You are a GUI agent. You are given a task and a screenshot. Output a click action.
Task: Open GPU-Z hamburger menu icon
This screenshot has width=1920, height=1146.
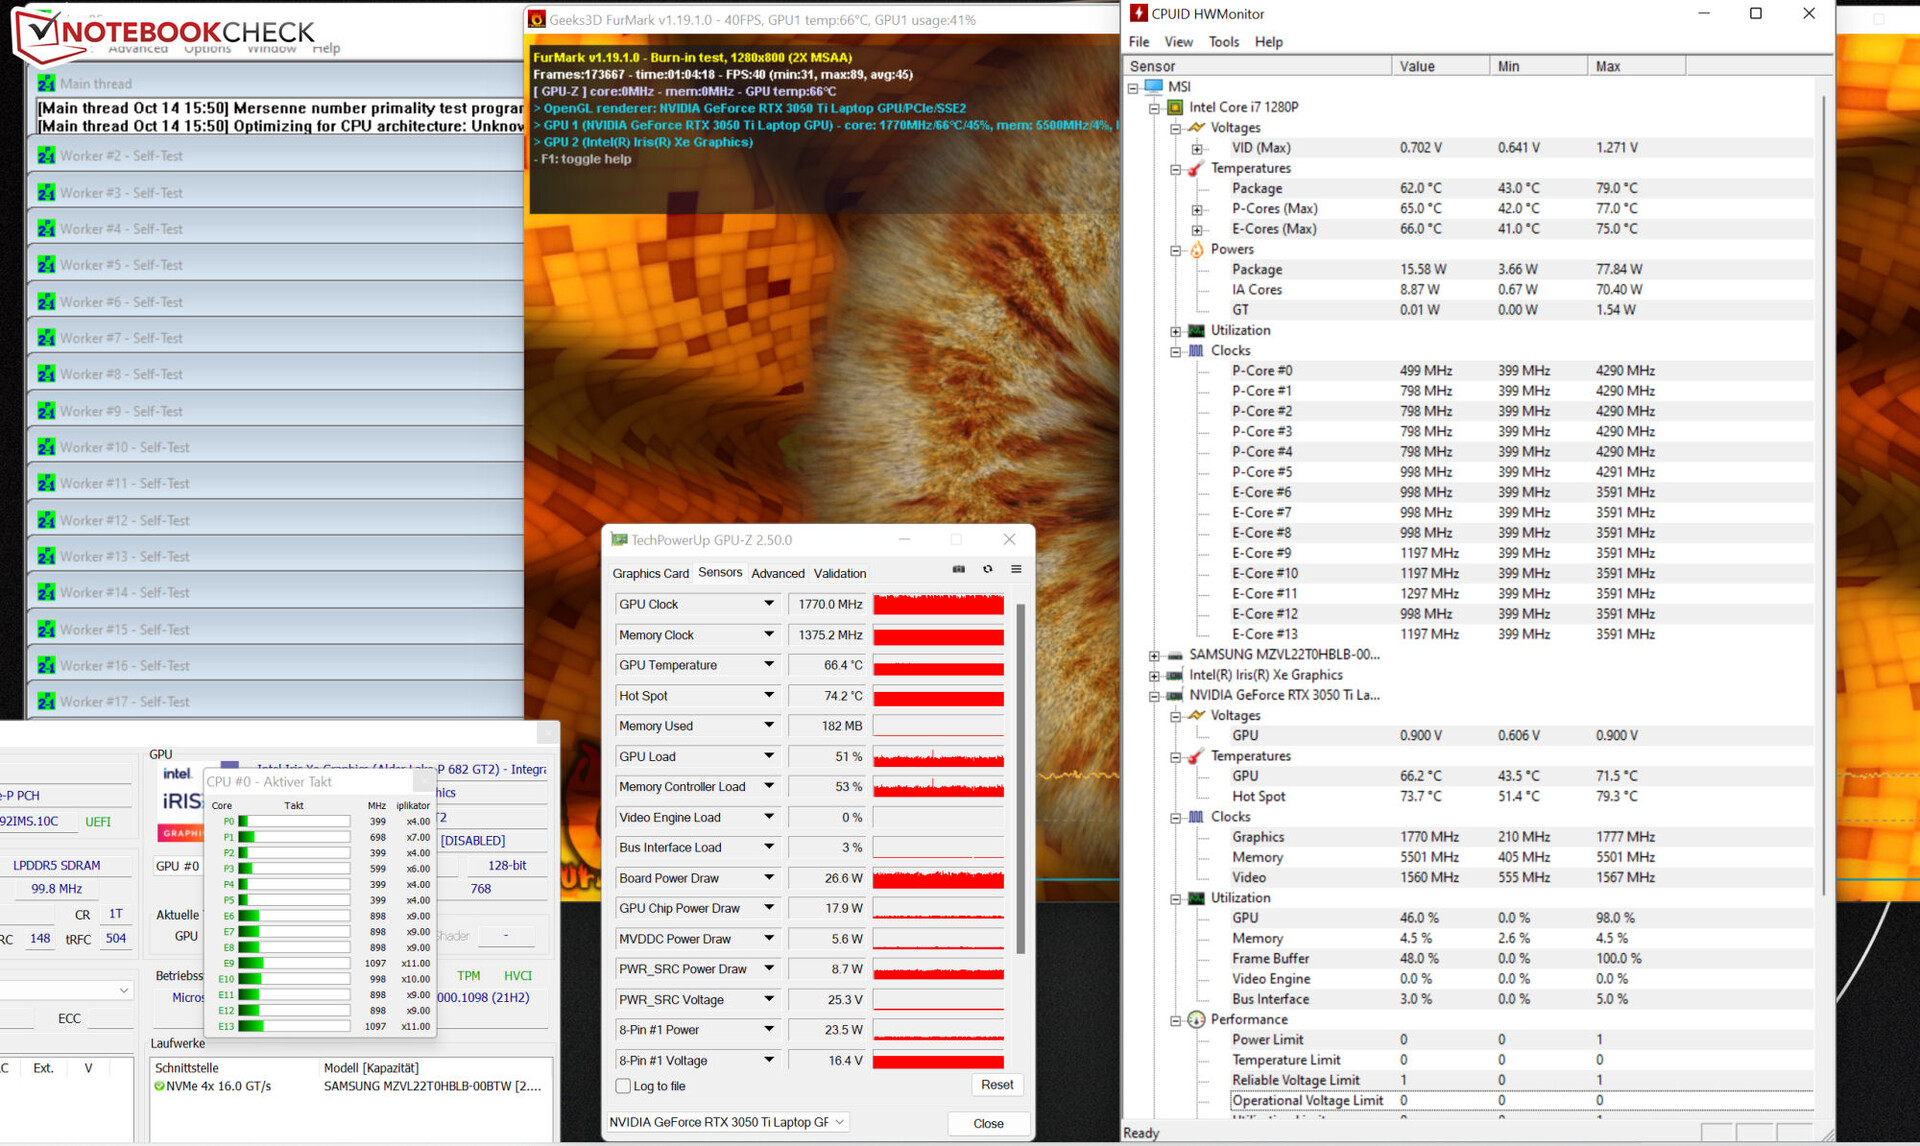(1016, 569)
